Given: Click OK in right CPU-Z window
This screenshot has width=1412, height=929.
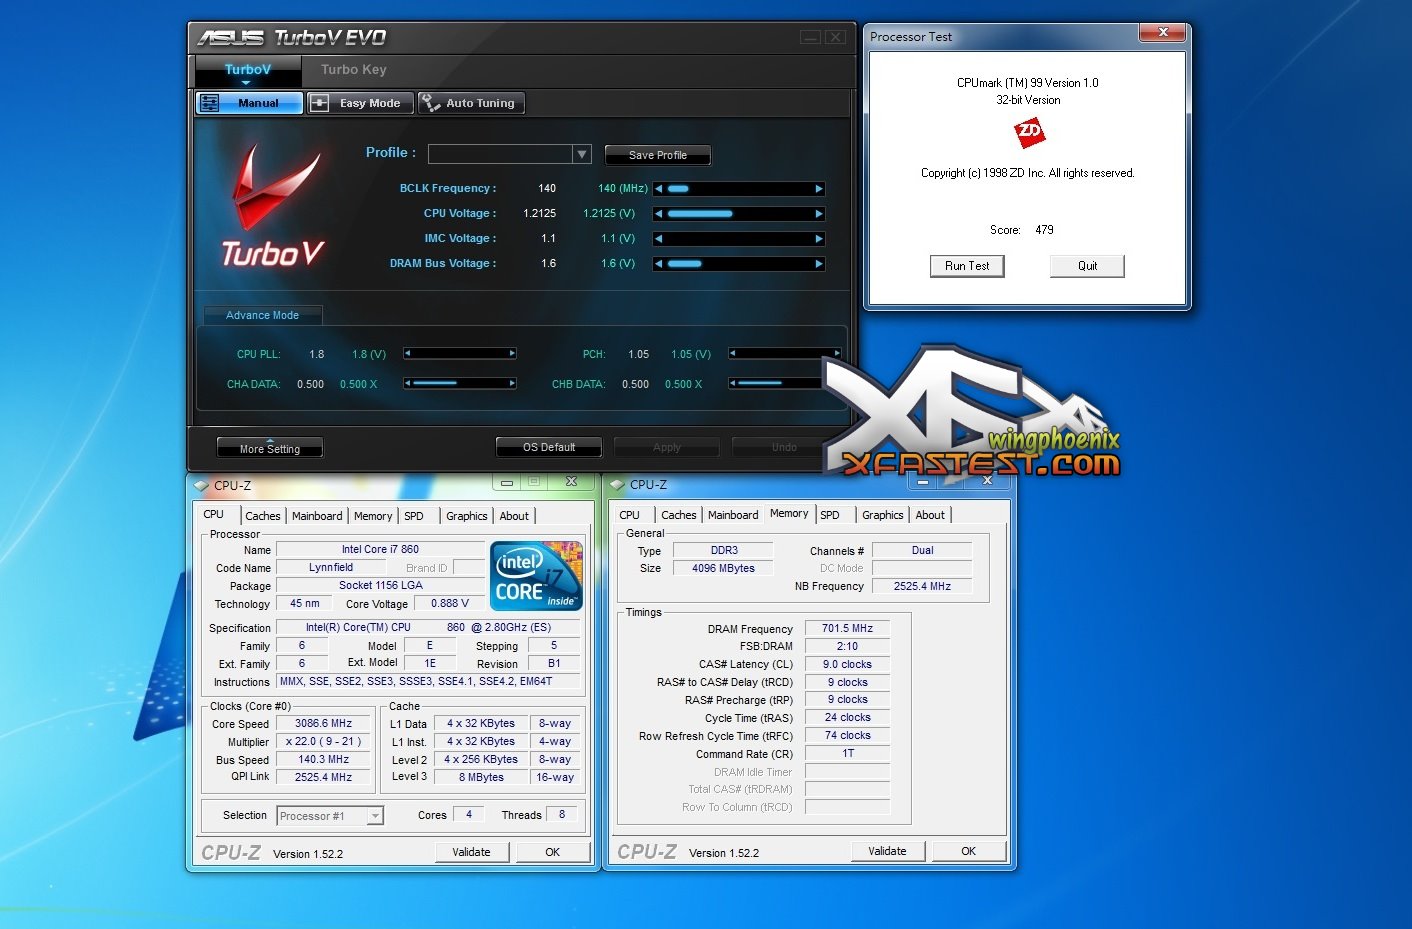Looking at the screenshot, I should (x=968, y=851).
